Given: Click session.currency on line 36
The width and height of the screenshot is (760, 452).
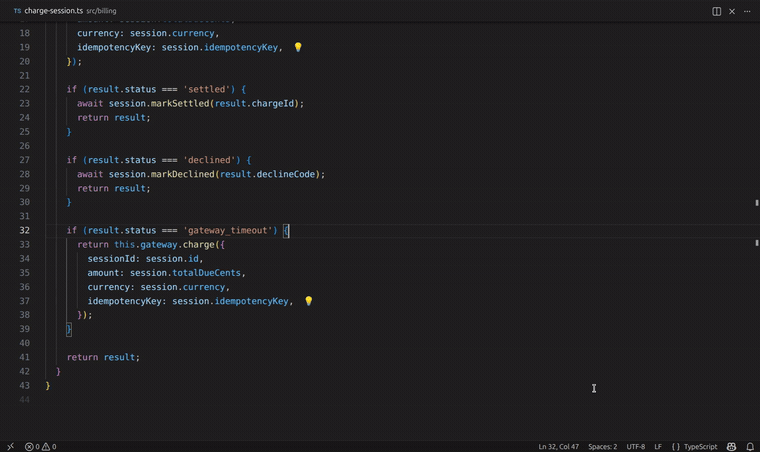Looking at the screenshot, I should click(183, 287).
